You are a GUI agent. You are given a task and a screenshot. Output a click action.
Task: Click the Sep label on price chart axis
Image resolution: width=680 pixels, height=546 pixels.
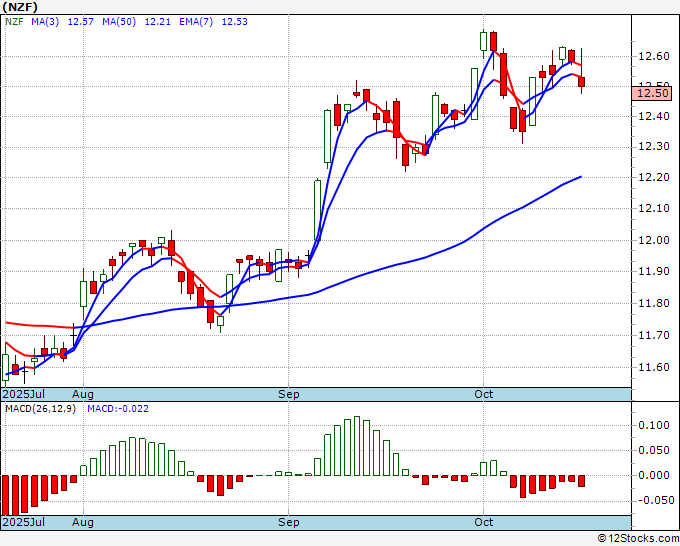288,394
